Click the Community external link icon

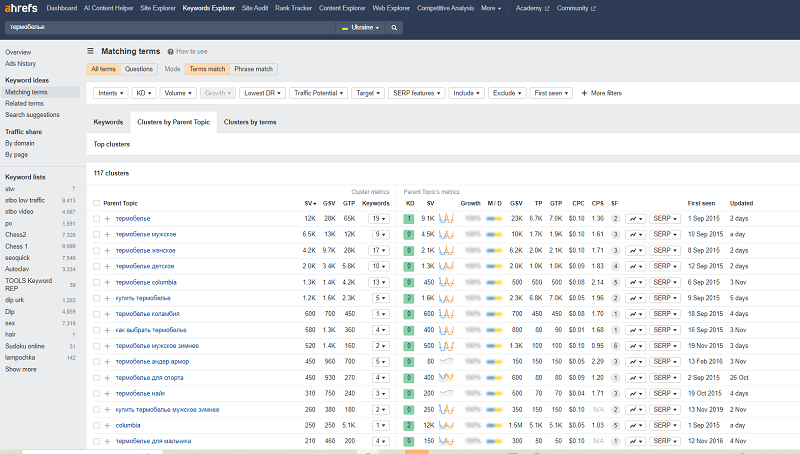[593, 9]
